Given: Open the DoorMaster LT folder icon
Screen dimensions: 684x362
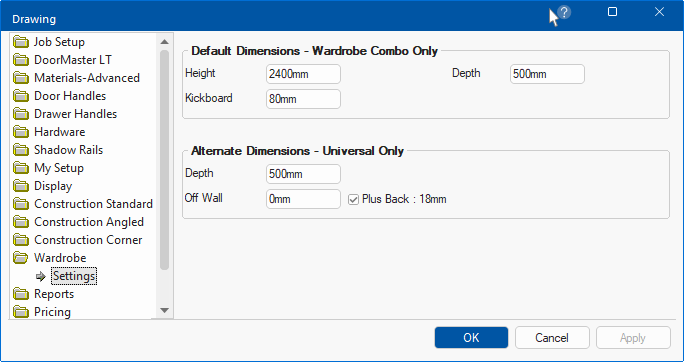Looking at the screenshot, I should [21, 60].
